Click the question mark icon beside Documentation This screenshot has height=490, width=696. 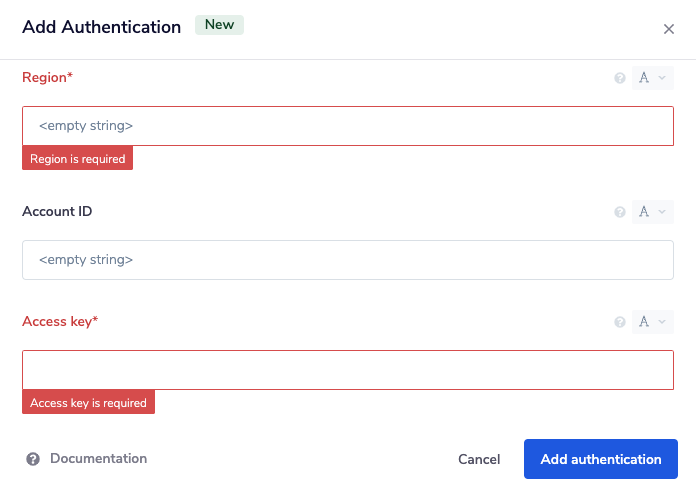(33, 459)
